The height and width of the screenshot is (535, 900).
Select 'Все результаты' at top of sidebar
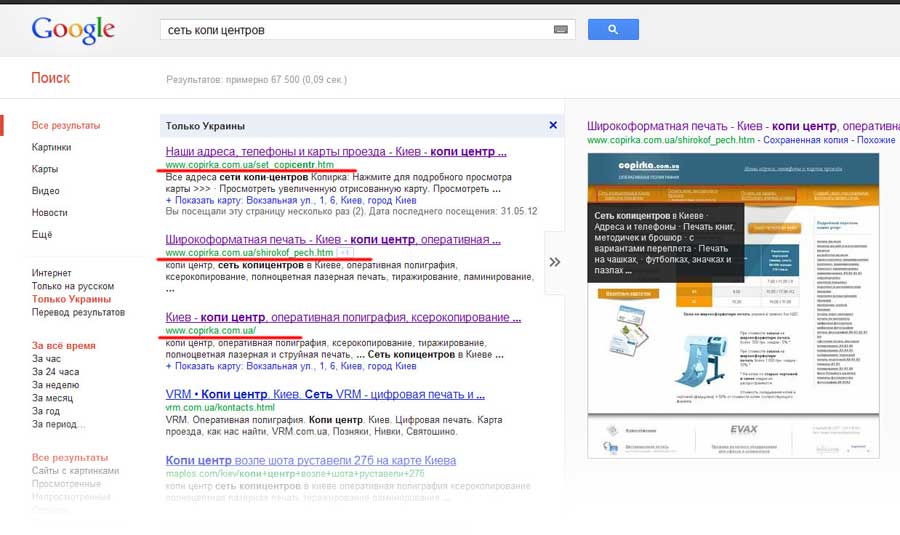pos(65,125)
